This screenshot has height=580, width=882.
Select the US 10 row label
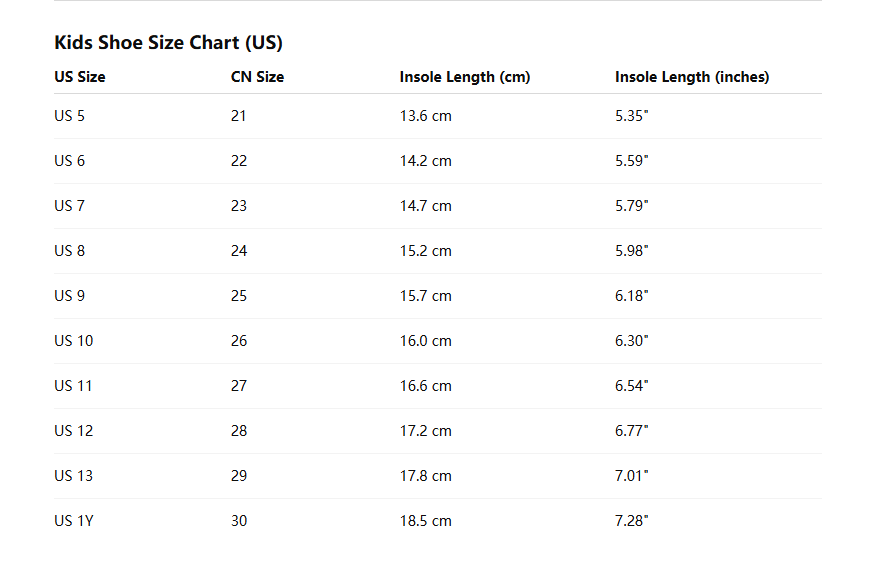click(x=74, y=341)
